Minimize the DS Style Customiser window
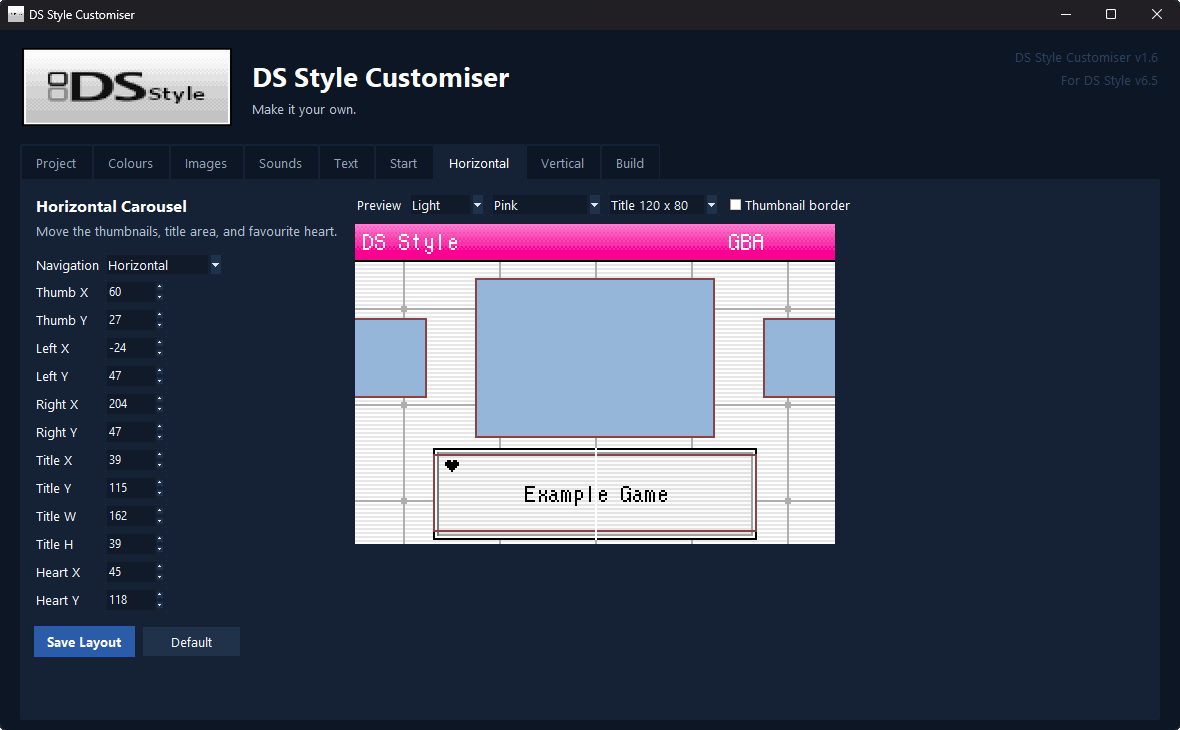Screen dimensions: 1180x730 1066,14
